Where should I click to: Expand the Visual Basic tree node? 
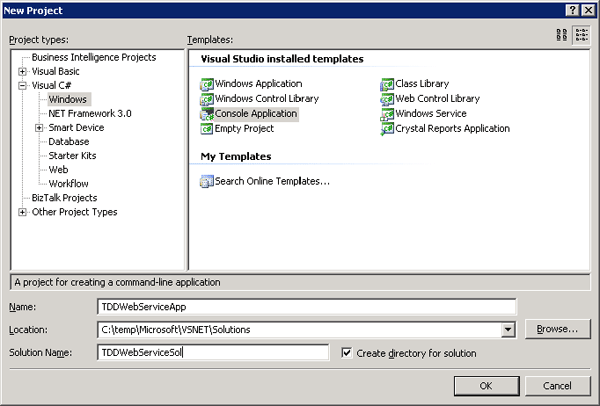pyautogui.click(x=23, y=72)
